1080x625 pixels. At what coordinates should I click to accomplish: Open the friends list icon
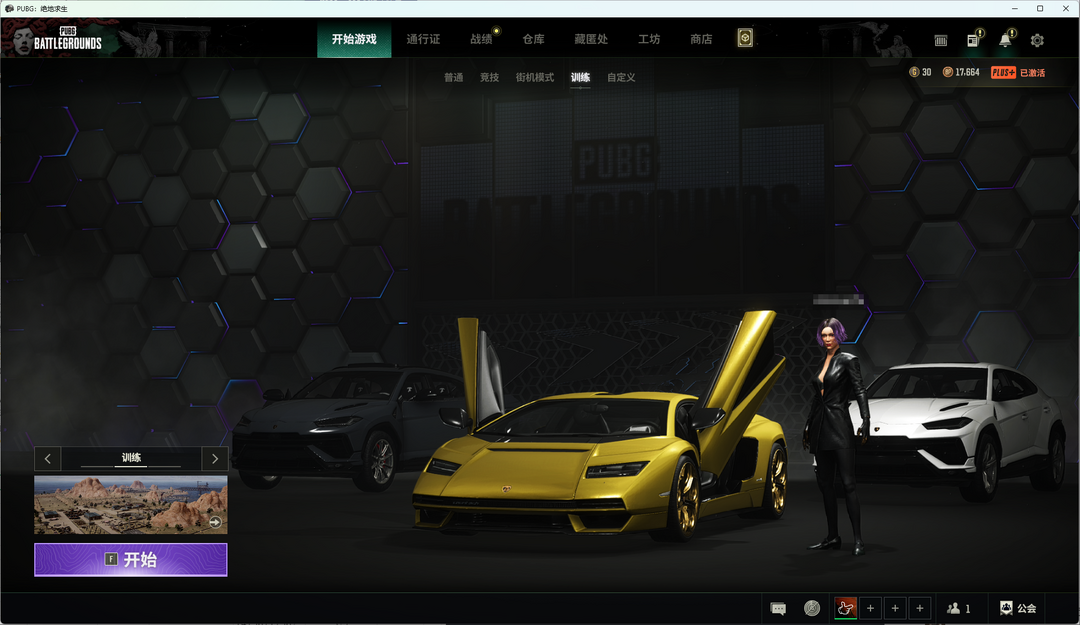pos(958,608)
